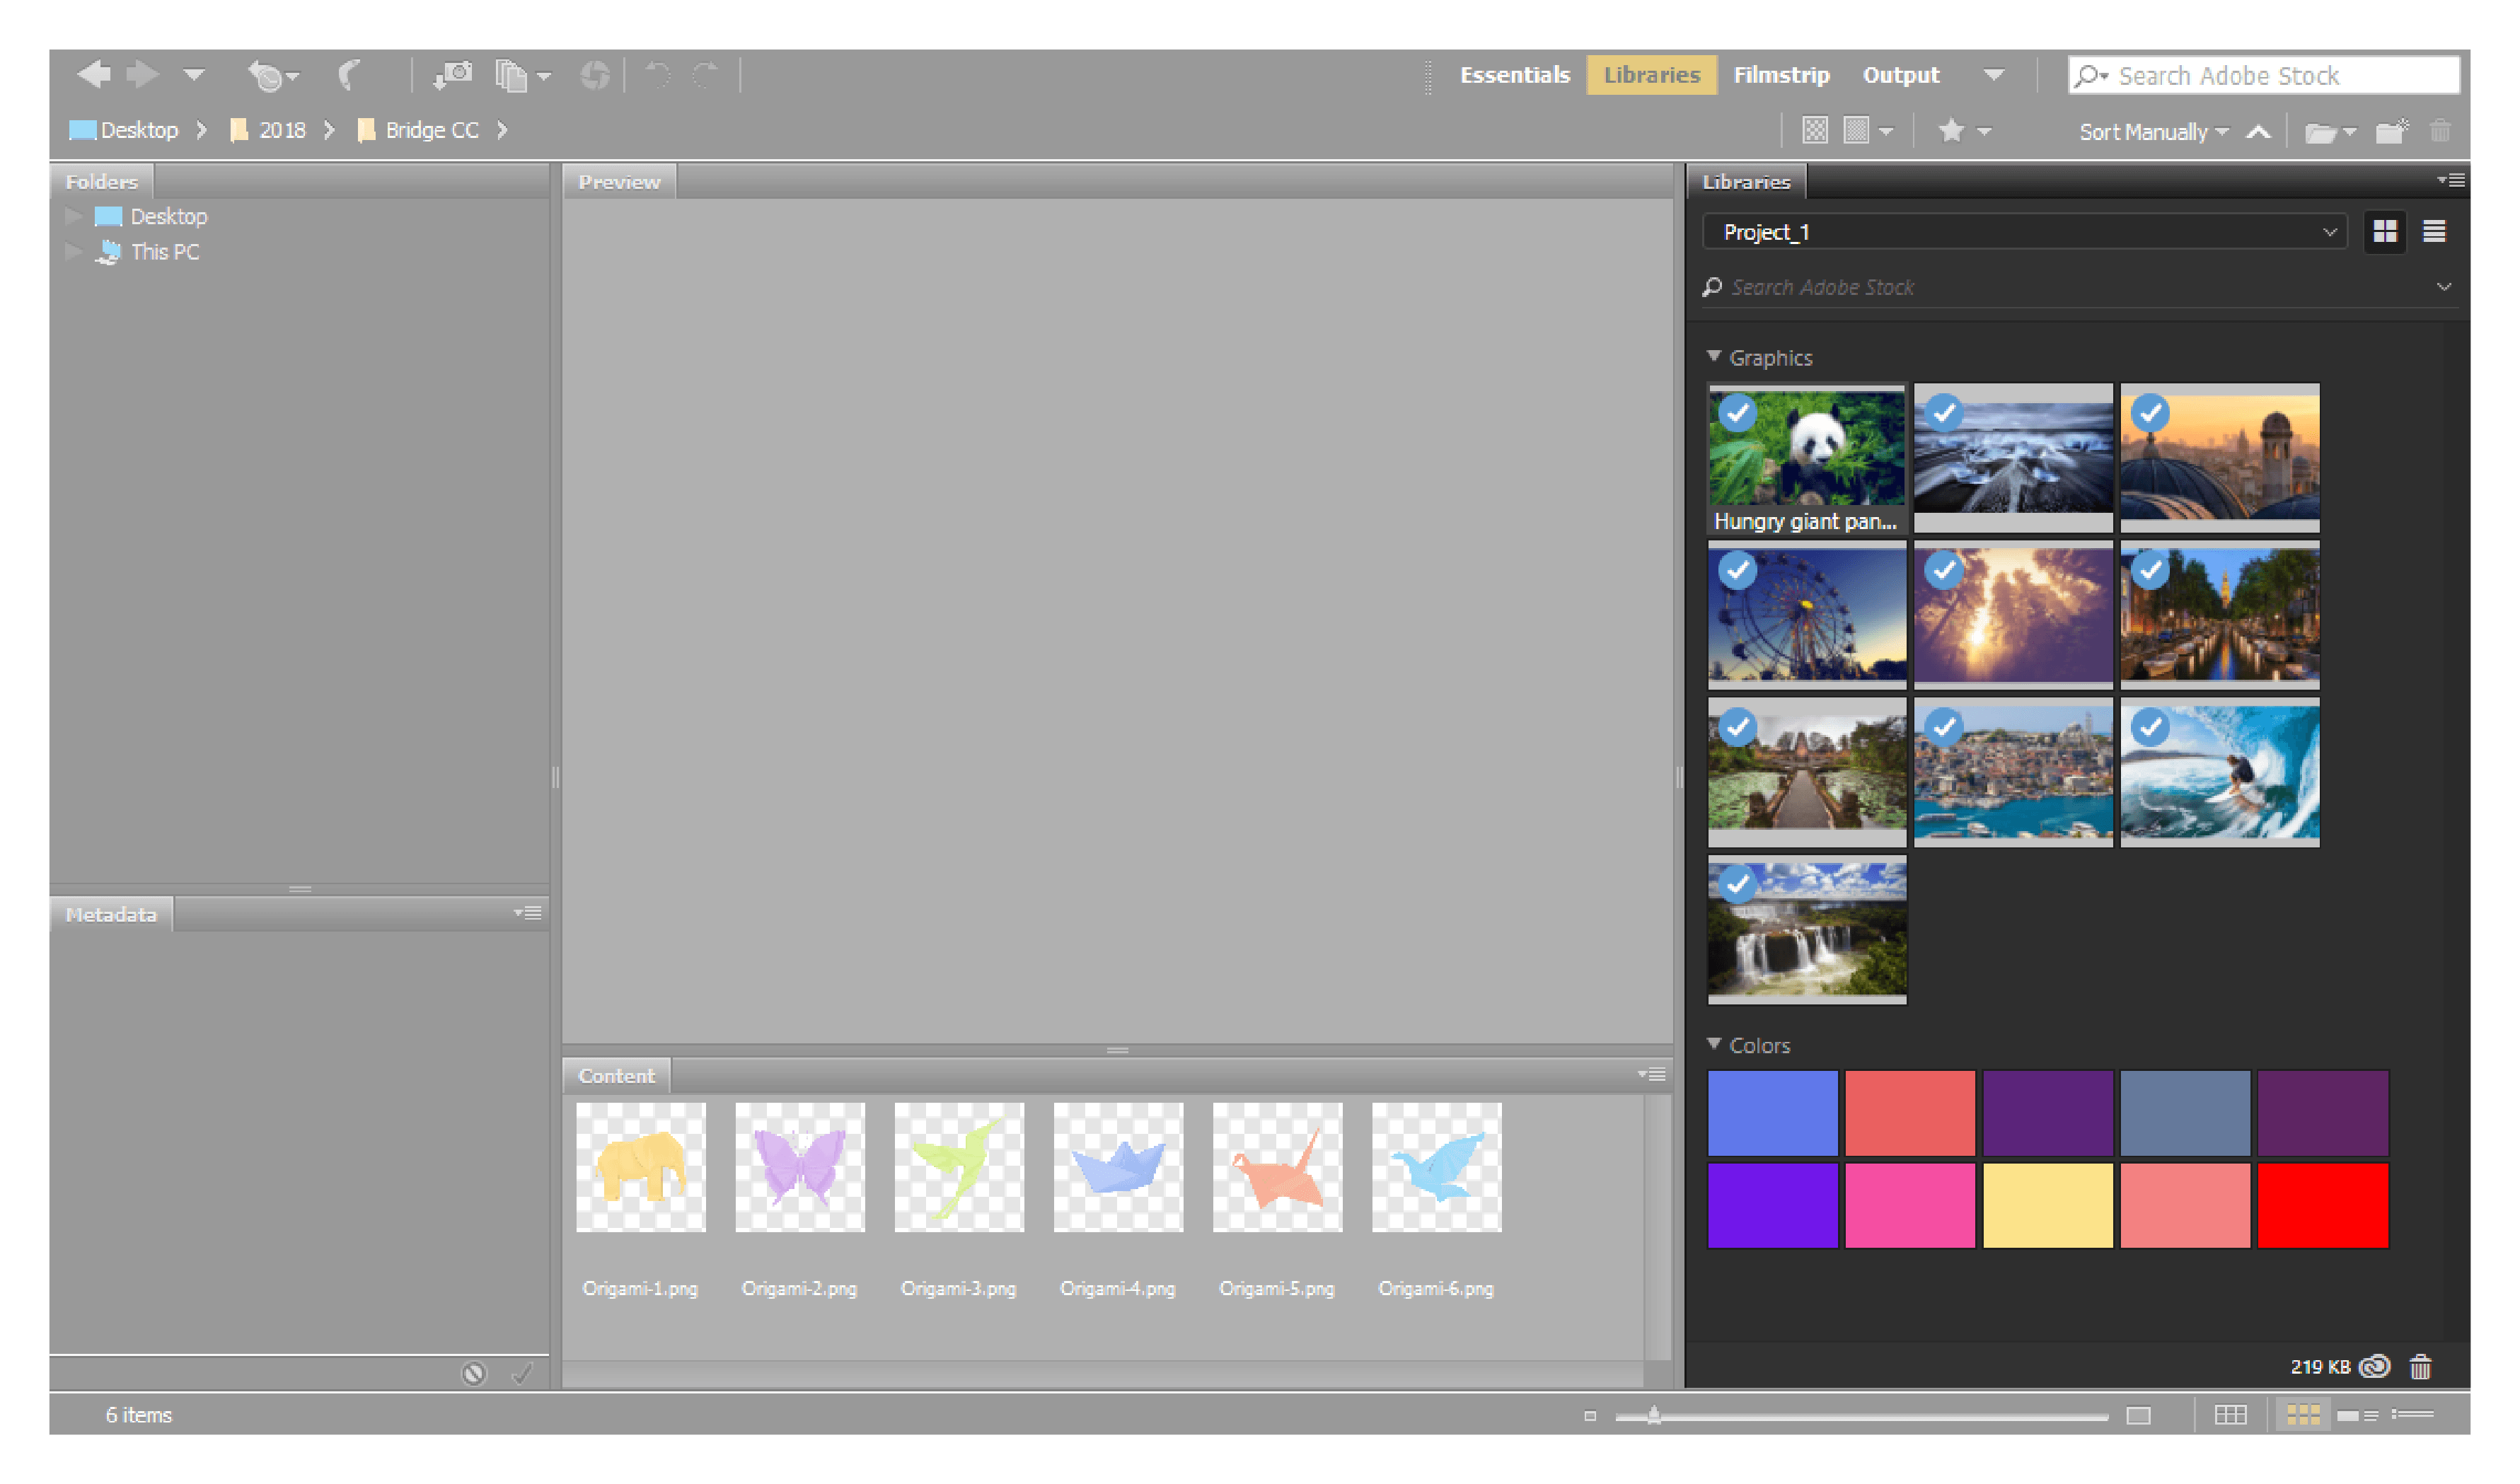Open the Sort Manually dropdown

coord(2153,132)
